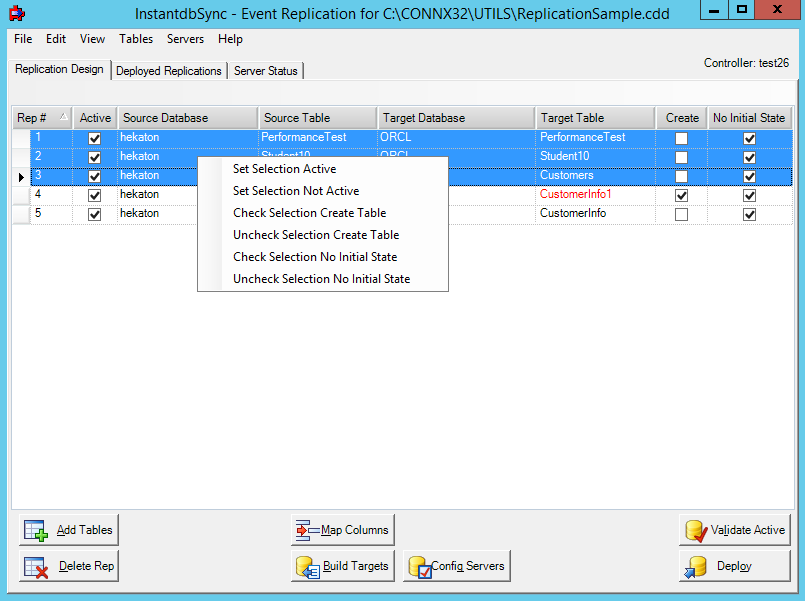Click the Deploy database icon

coord(697,566)
